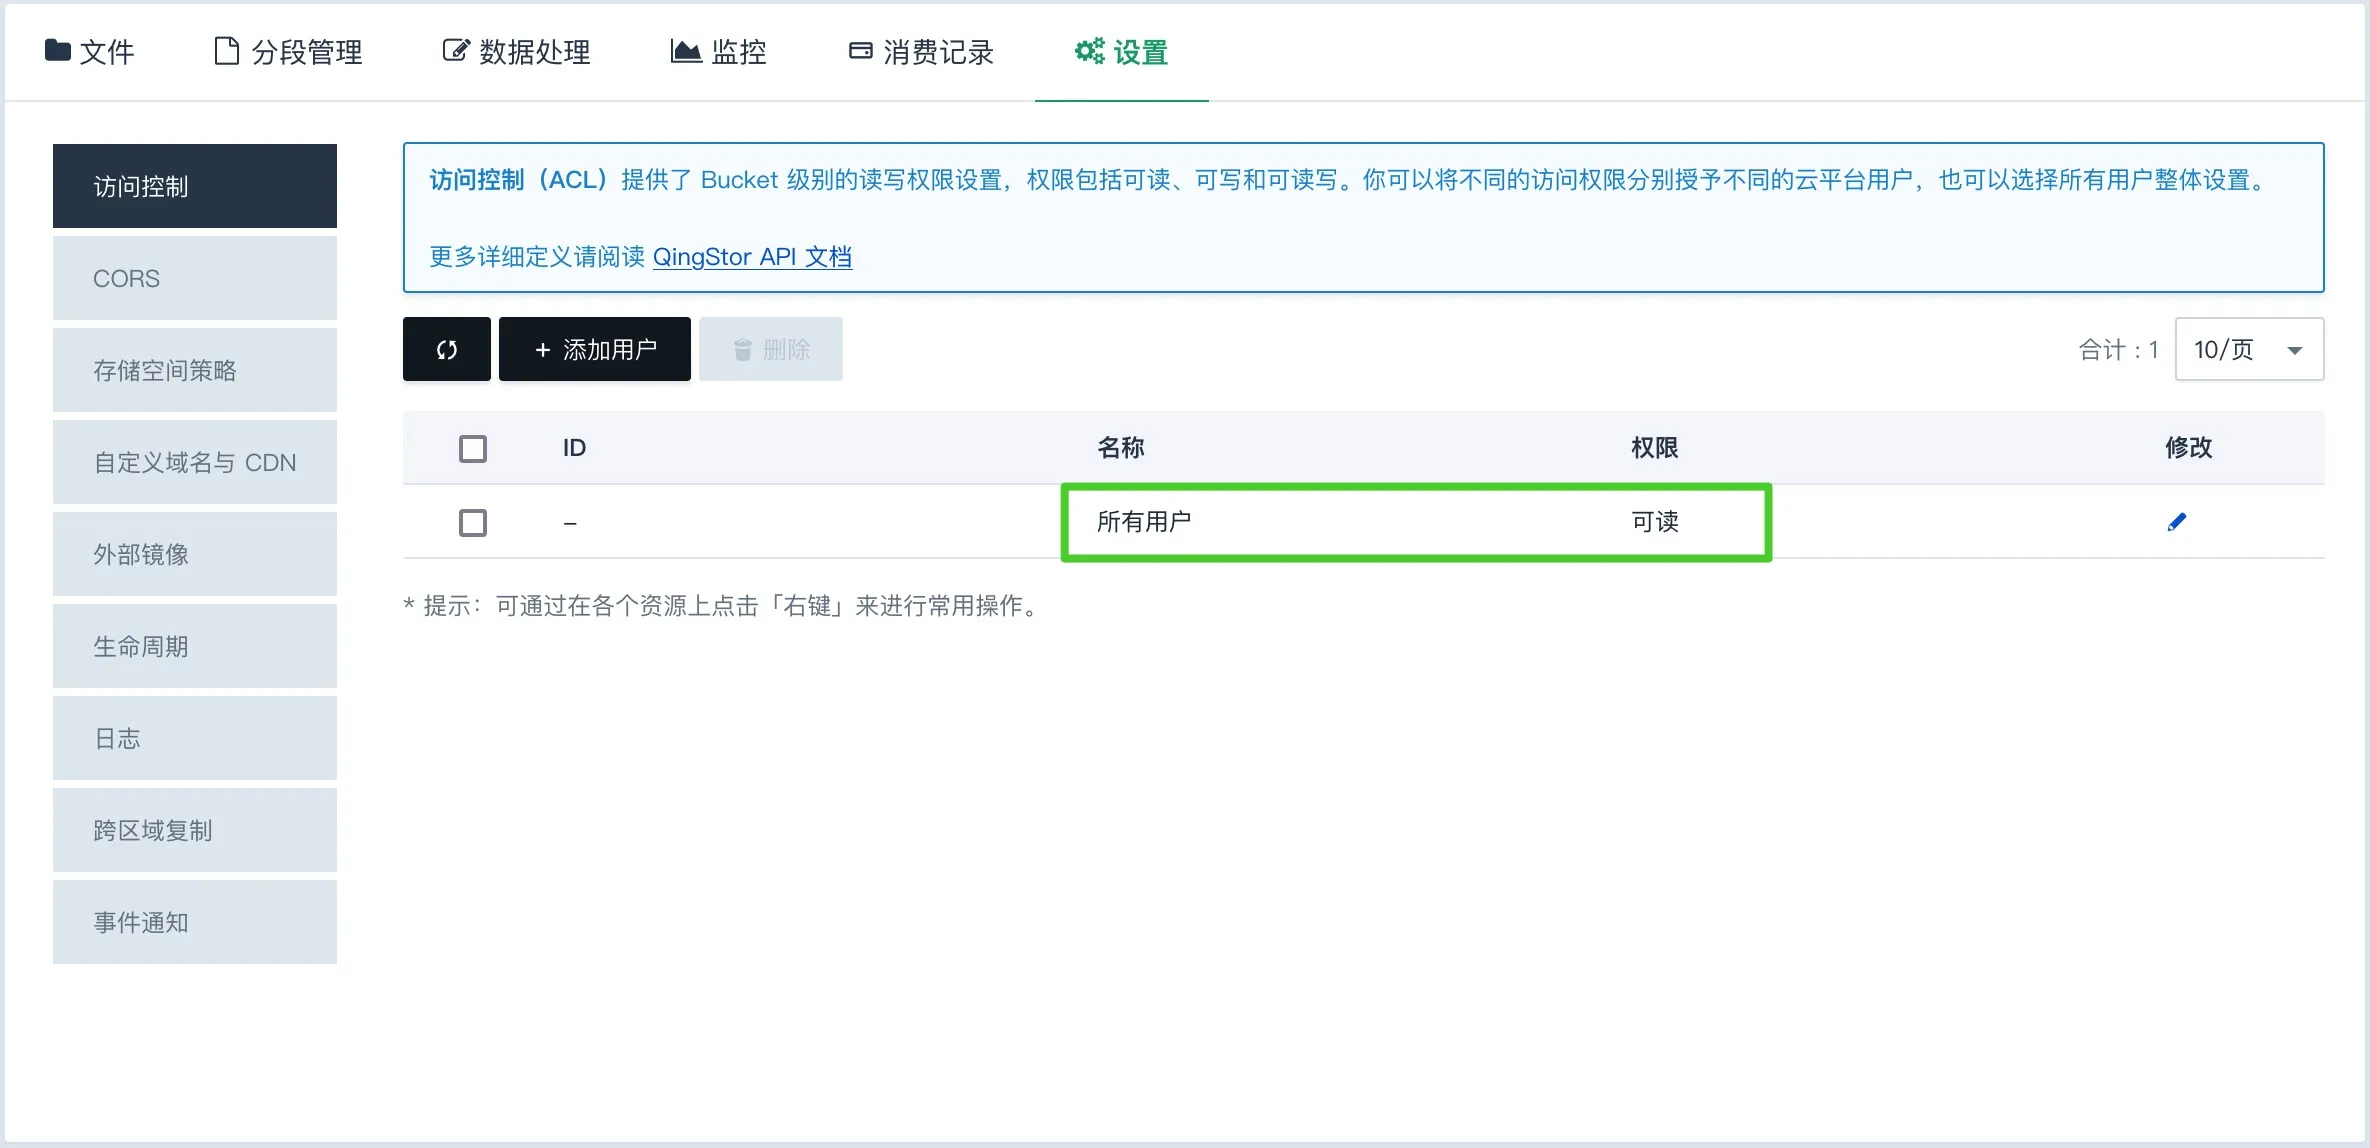Click the trash icon on 删除 button
2370x1148 pixels.
743,350
